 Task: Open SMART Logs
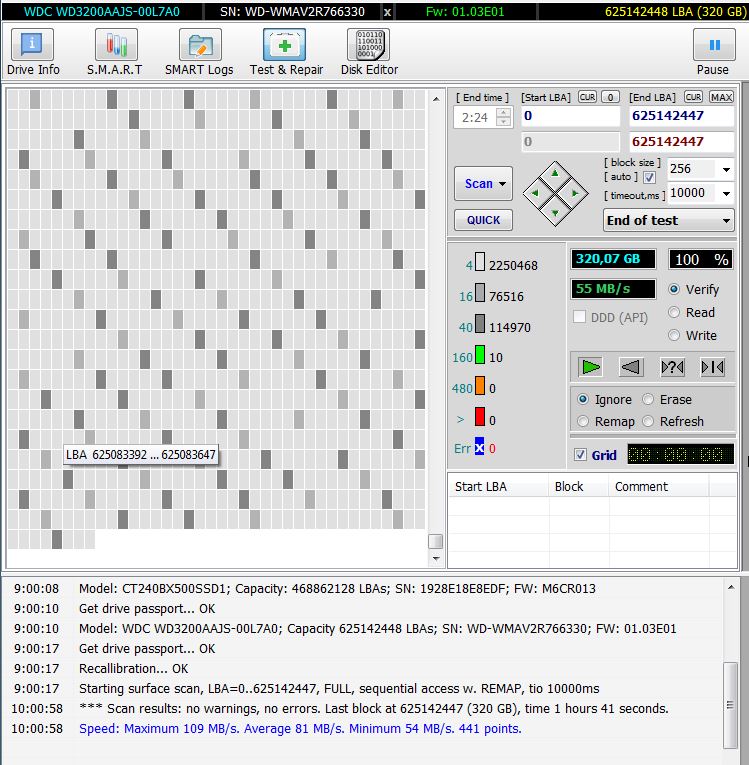click(199, 52)
